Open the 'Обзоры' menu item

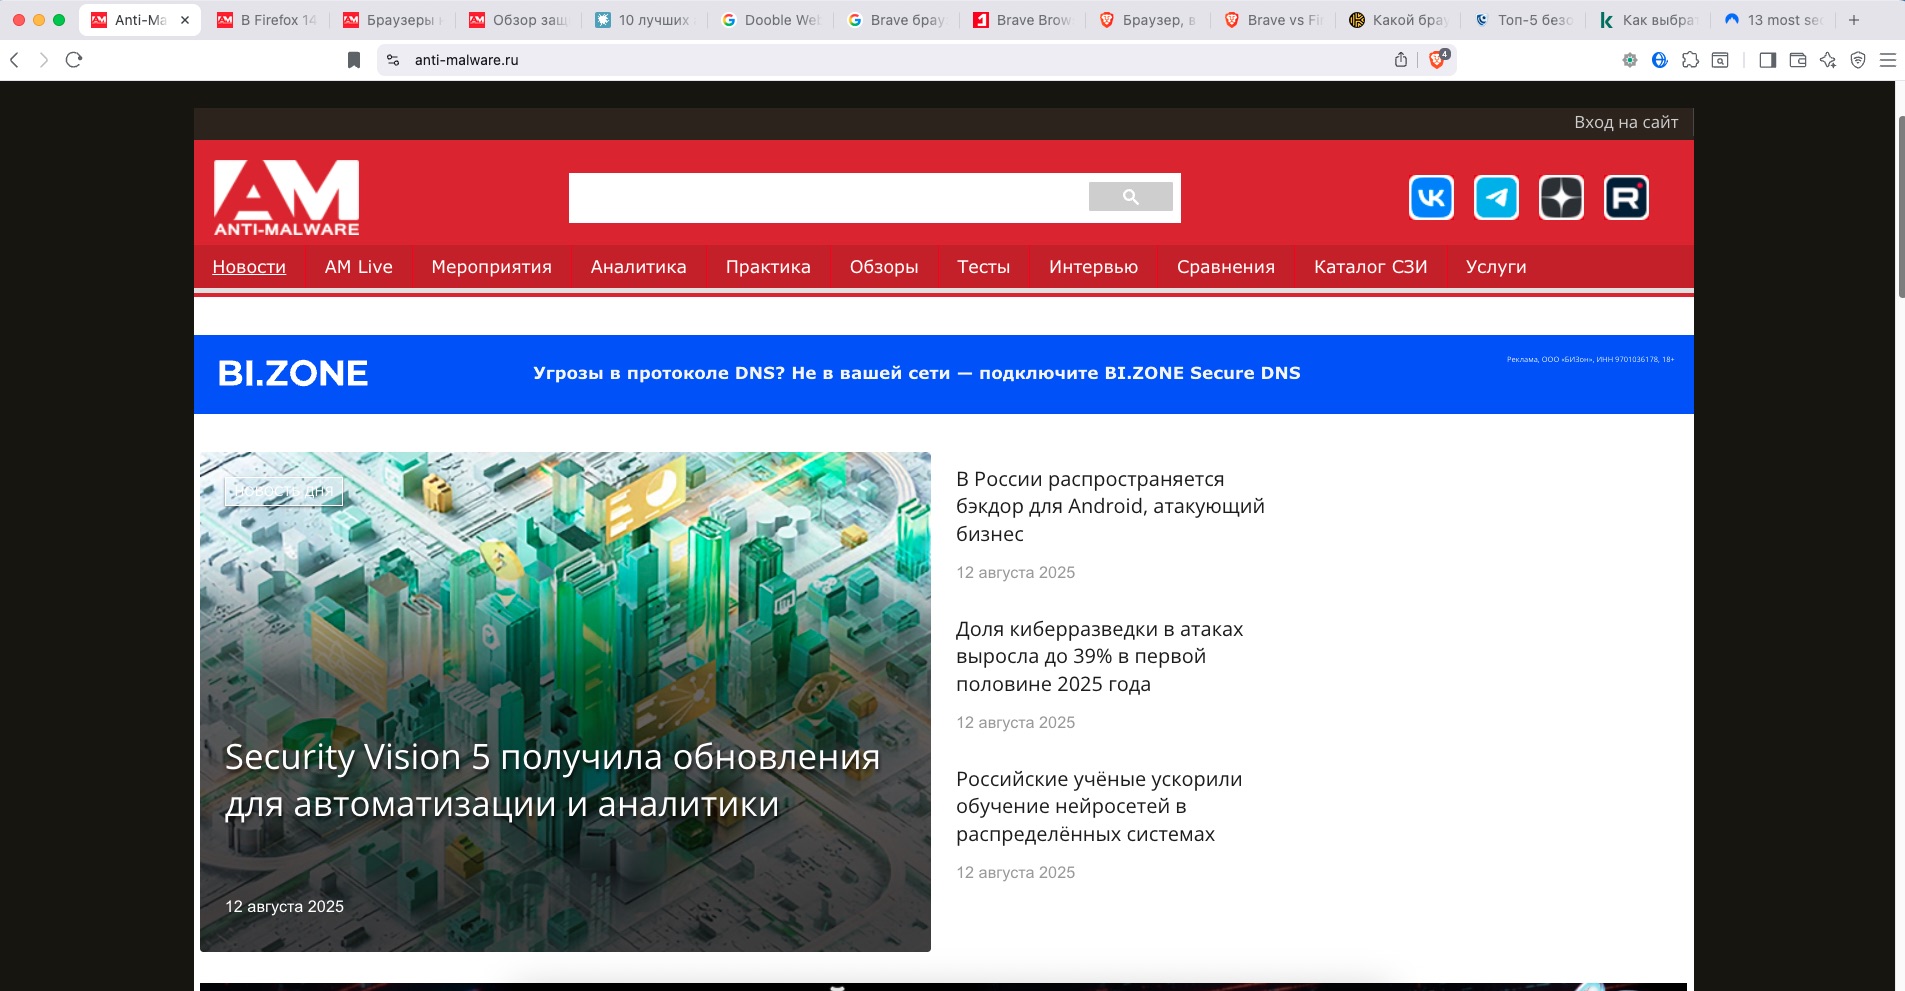884,267
